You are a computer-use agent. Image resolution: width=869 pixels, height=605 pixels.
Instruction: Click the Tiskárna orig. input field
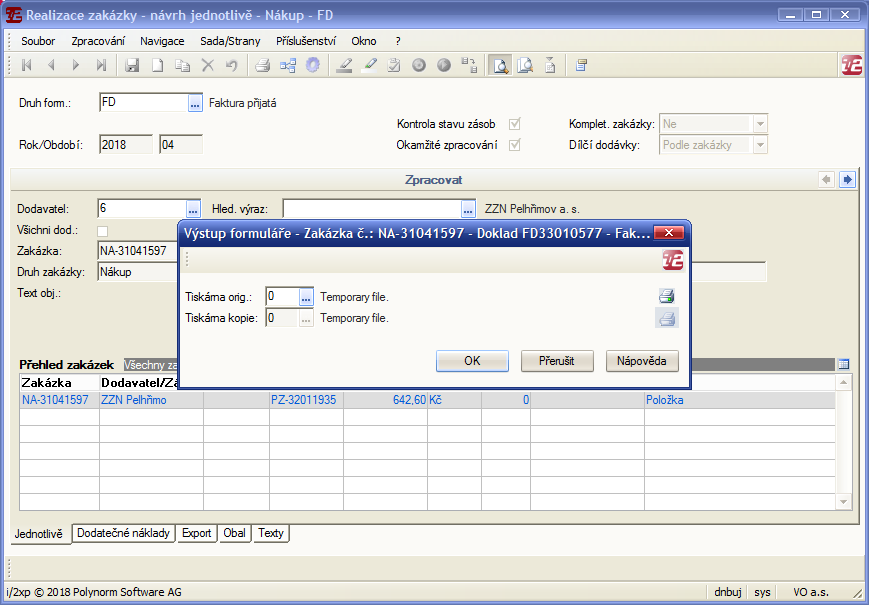pyautogui.click(x=283, y=297)
